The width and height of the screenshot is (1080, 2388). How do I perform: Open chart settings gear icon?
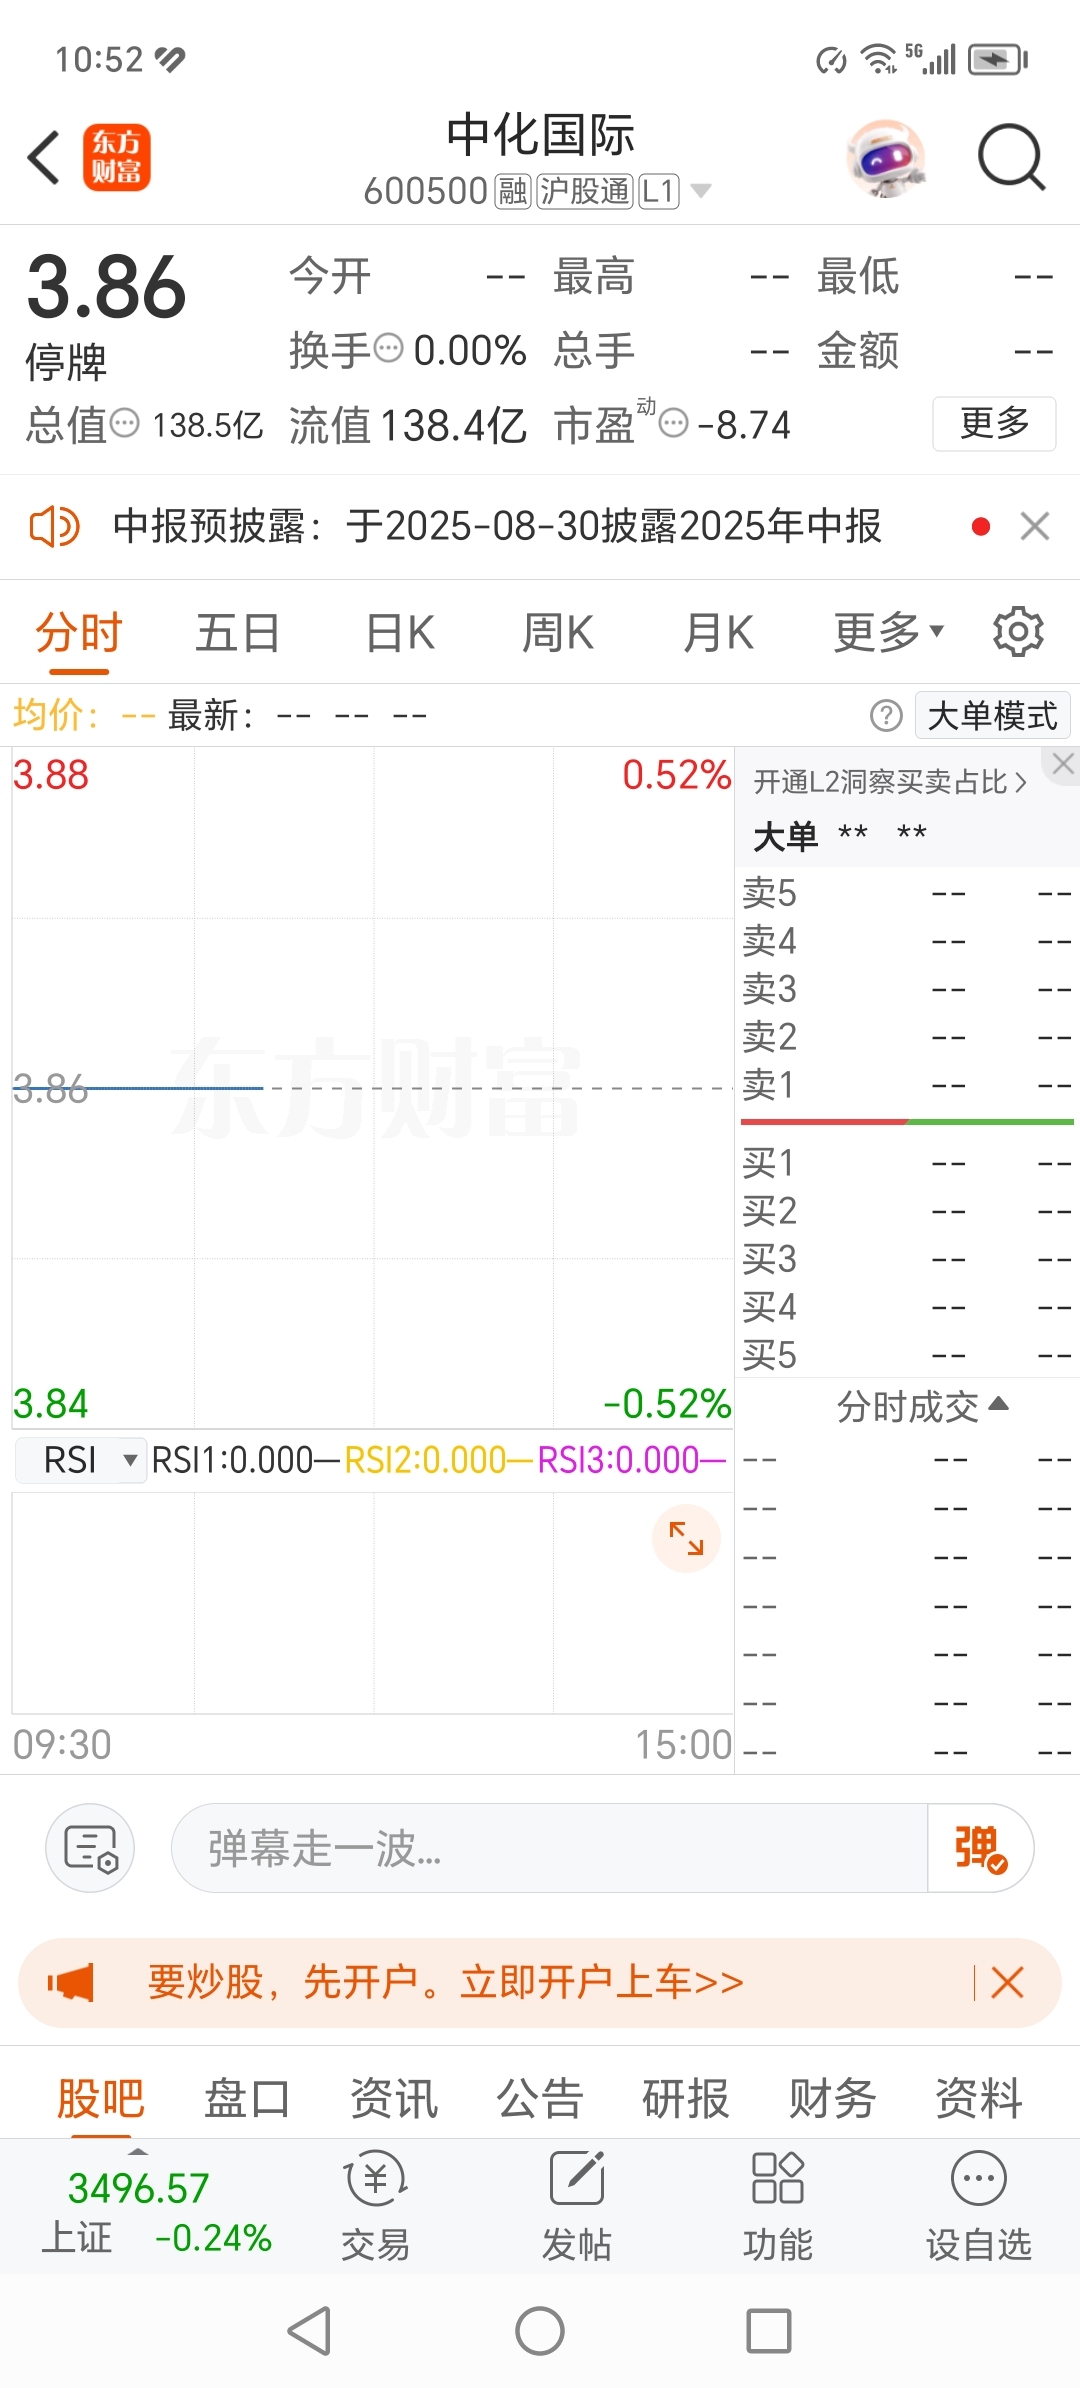pos(1018,631)
